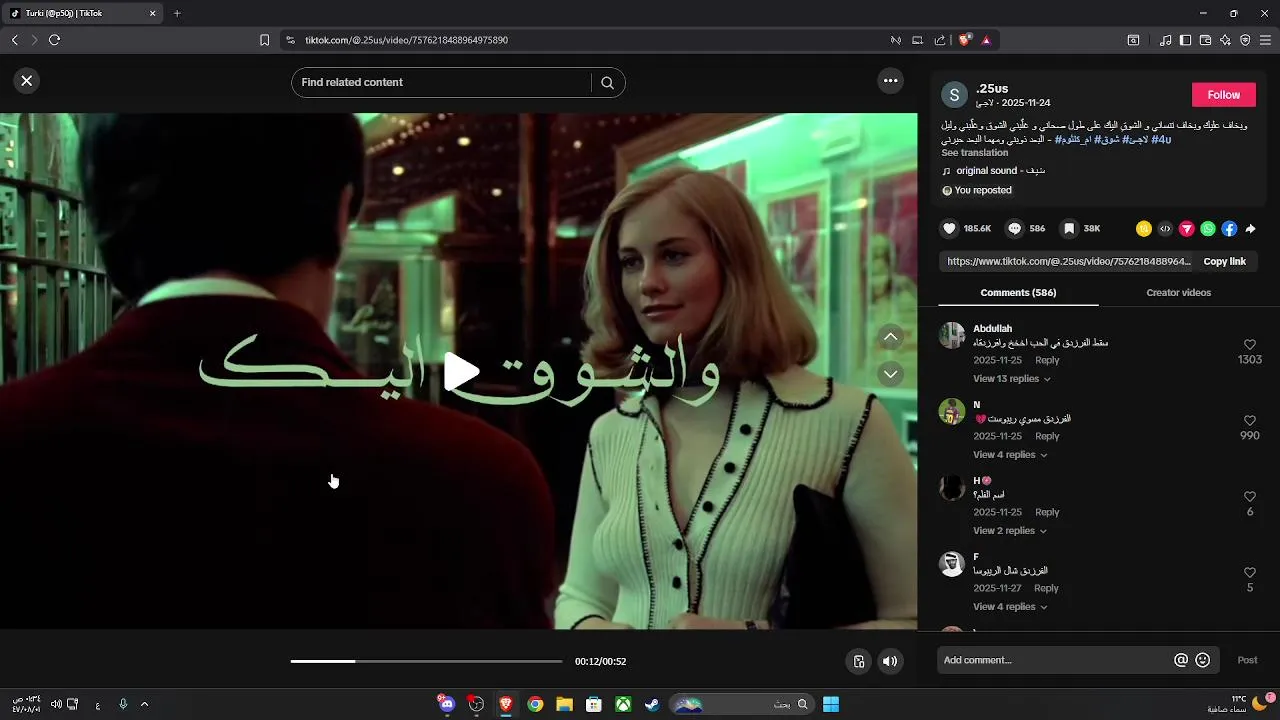Click the #4u hashtag

point(1161,140)
